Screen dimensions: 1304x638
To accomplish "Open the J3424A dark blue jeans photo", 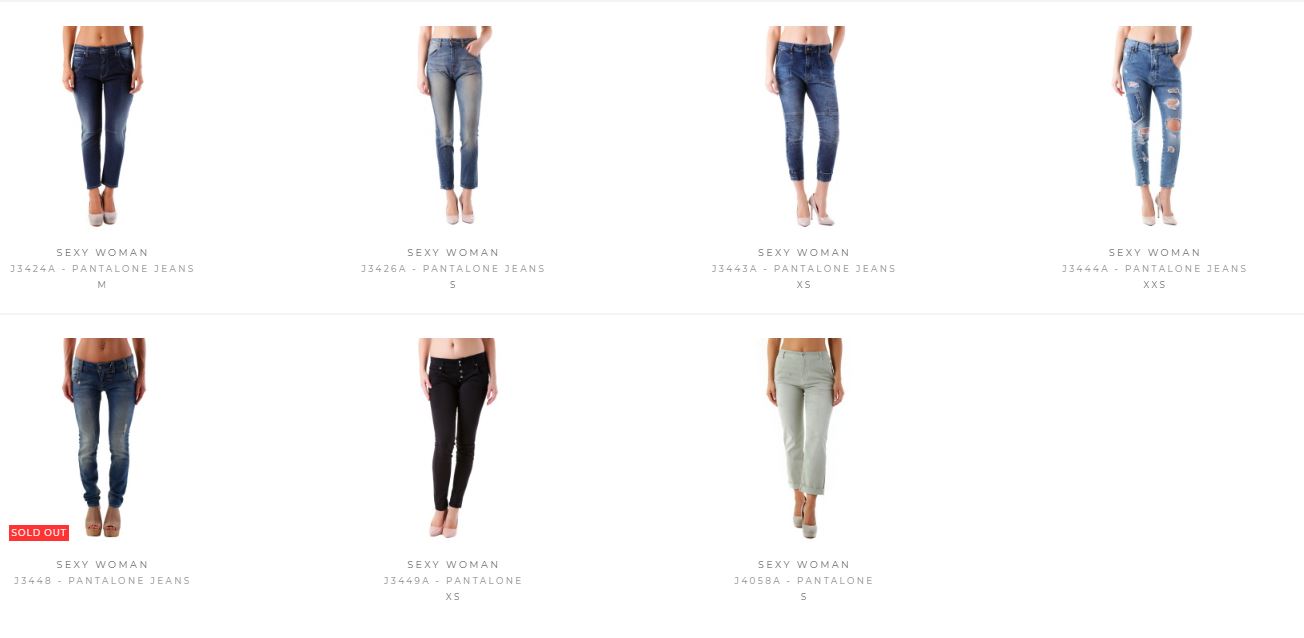I will point(102,126).
